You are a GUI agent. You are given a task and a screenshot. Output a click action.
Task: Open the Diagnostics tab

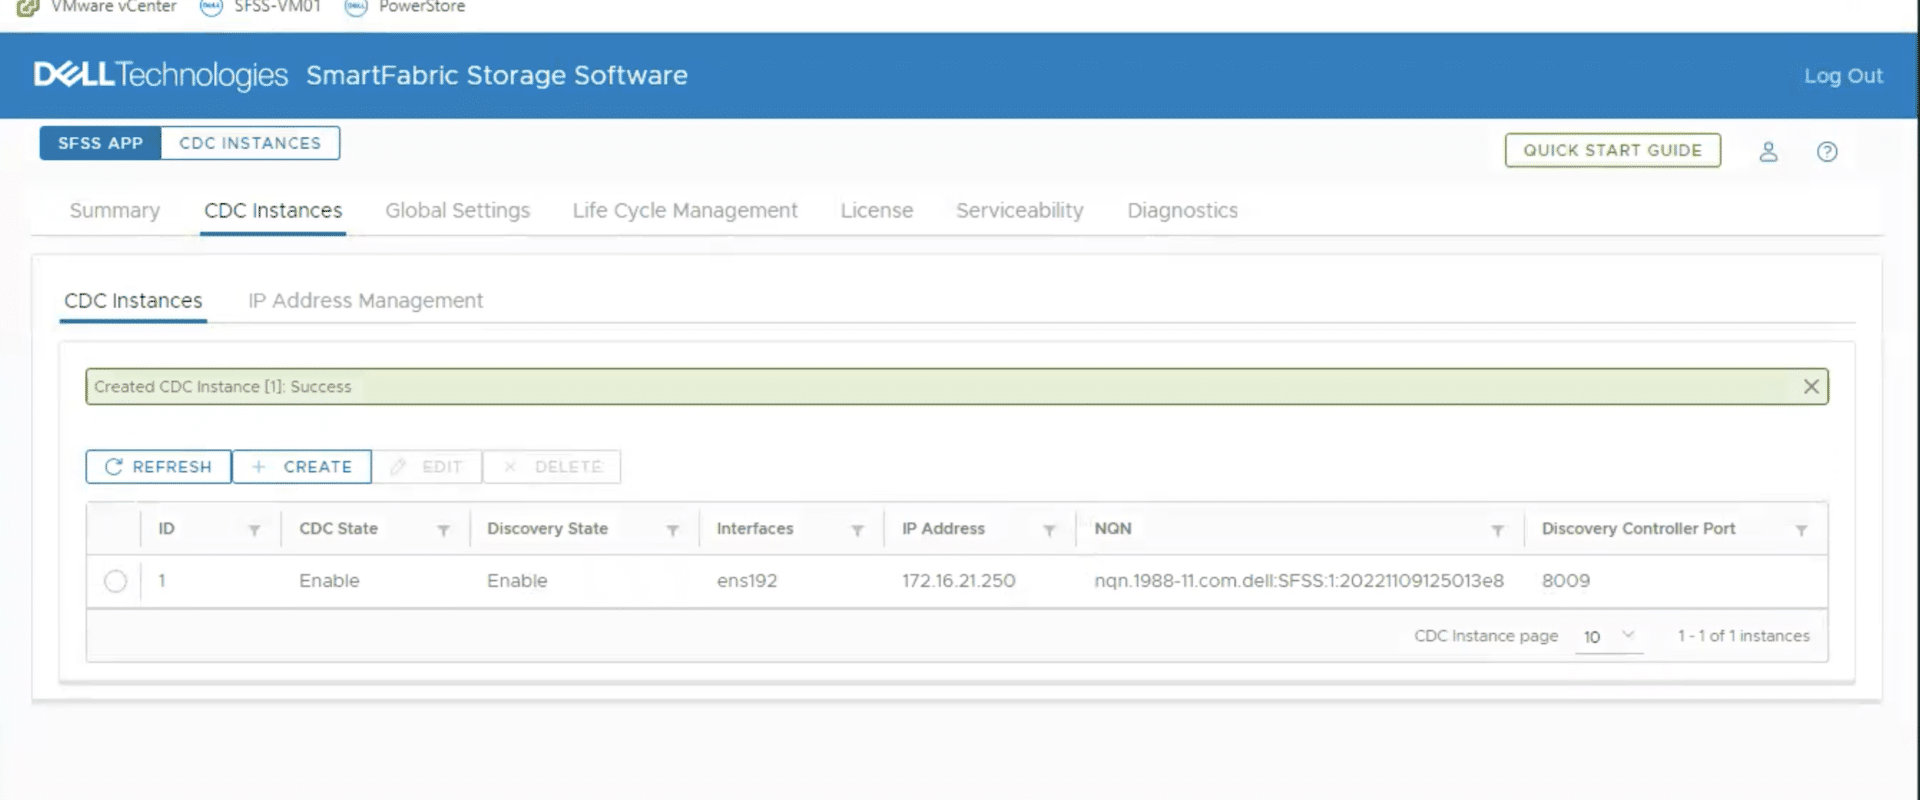pos(1183,211)
